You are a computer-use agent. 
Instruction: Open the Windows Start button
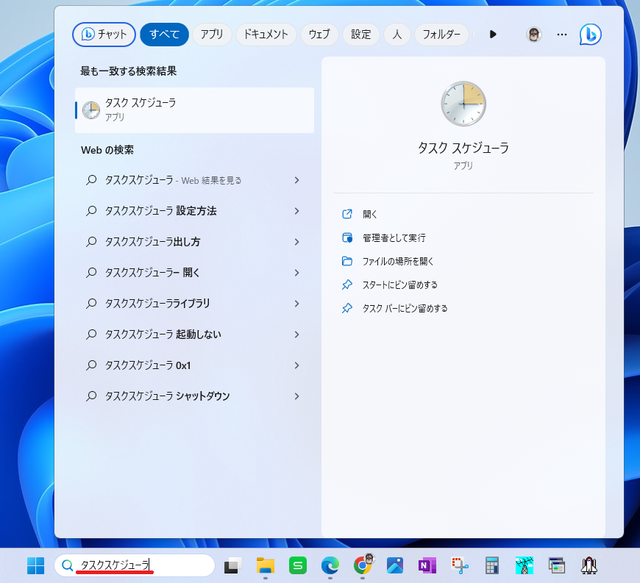(x=36, y=565)
